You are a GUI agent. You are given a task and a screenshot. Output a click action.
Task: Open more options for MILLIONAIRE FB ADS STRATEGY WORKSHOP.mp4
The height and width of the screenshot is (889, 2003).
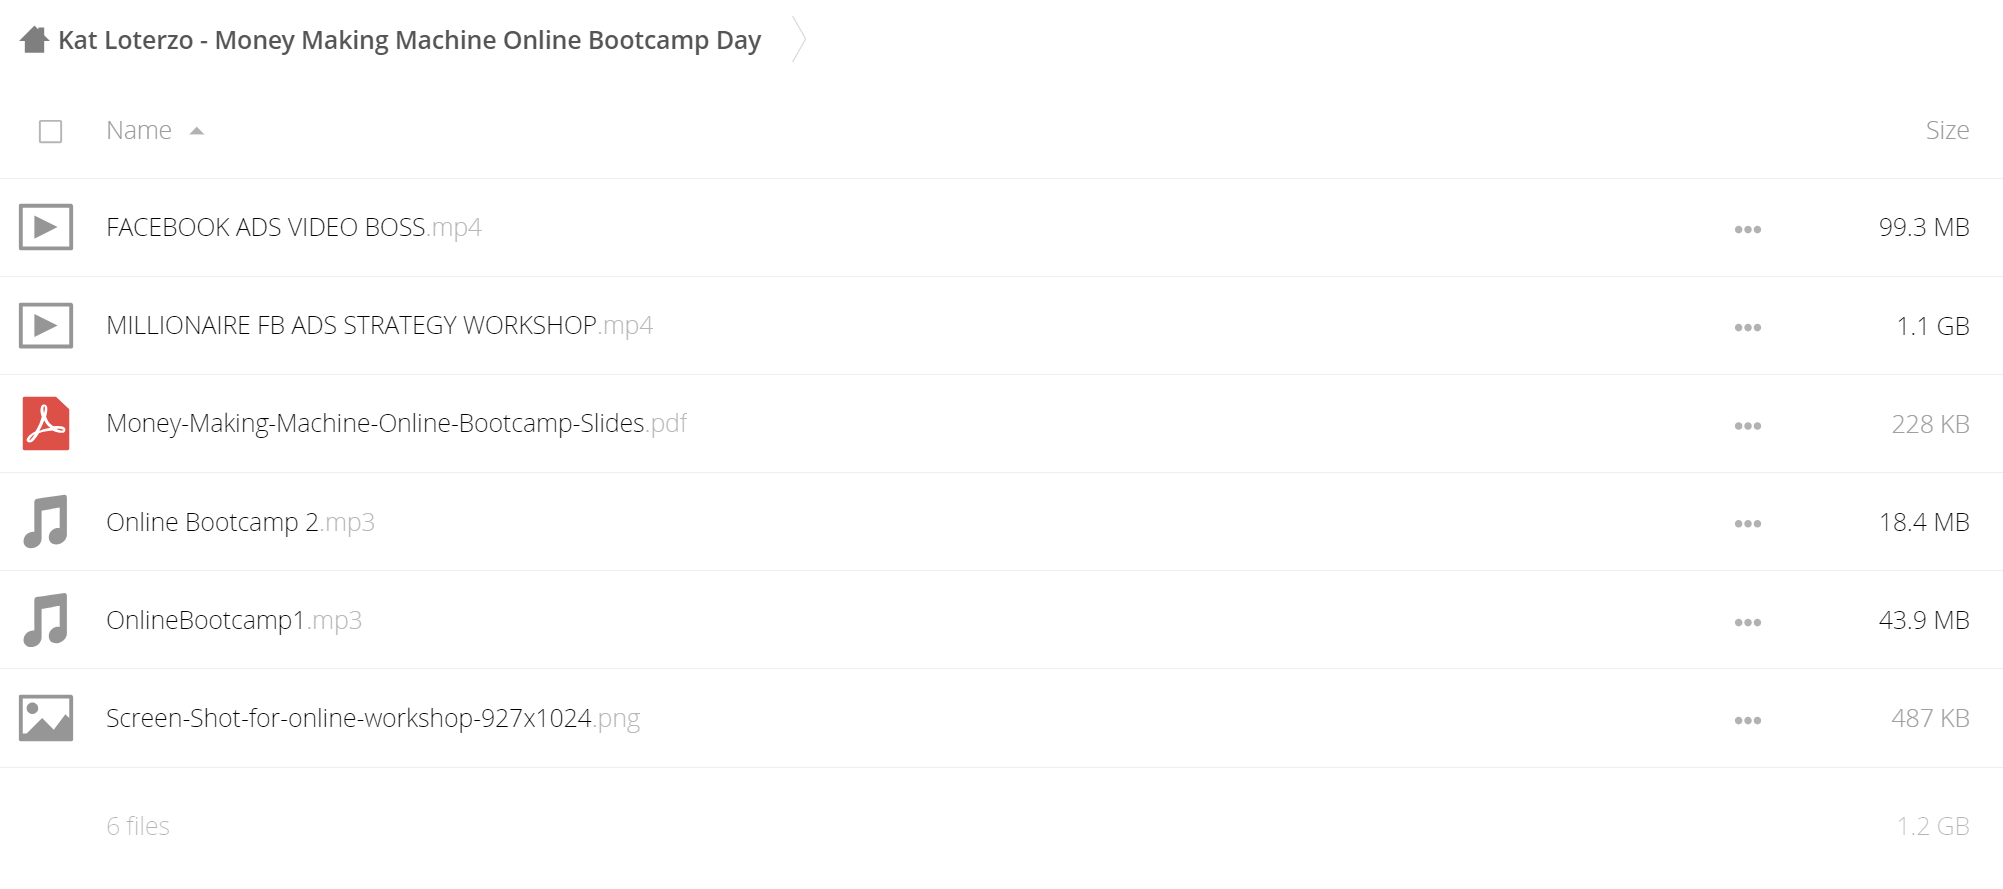[x=1748, y=327]
